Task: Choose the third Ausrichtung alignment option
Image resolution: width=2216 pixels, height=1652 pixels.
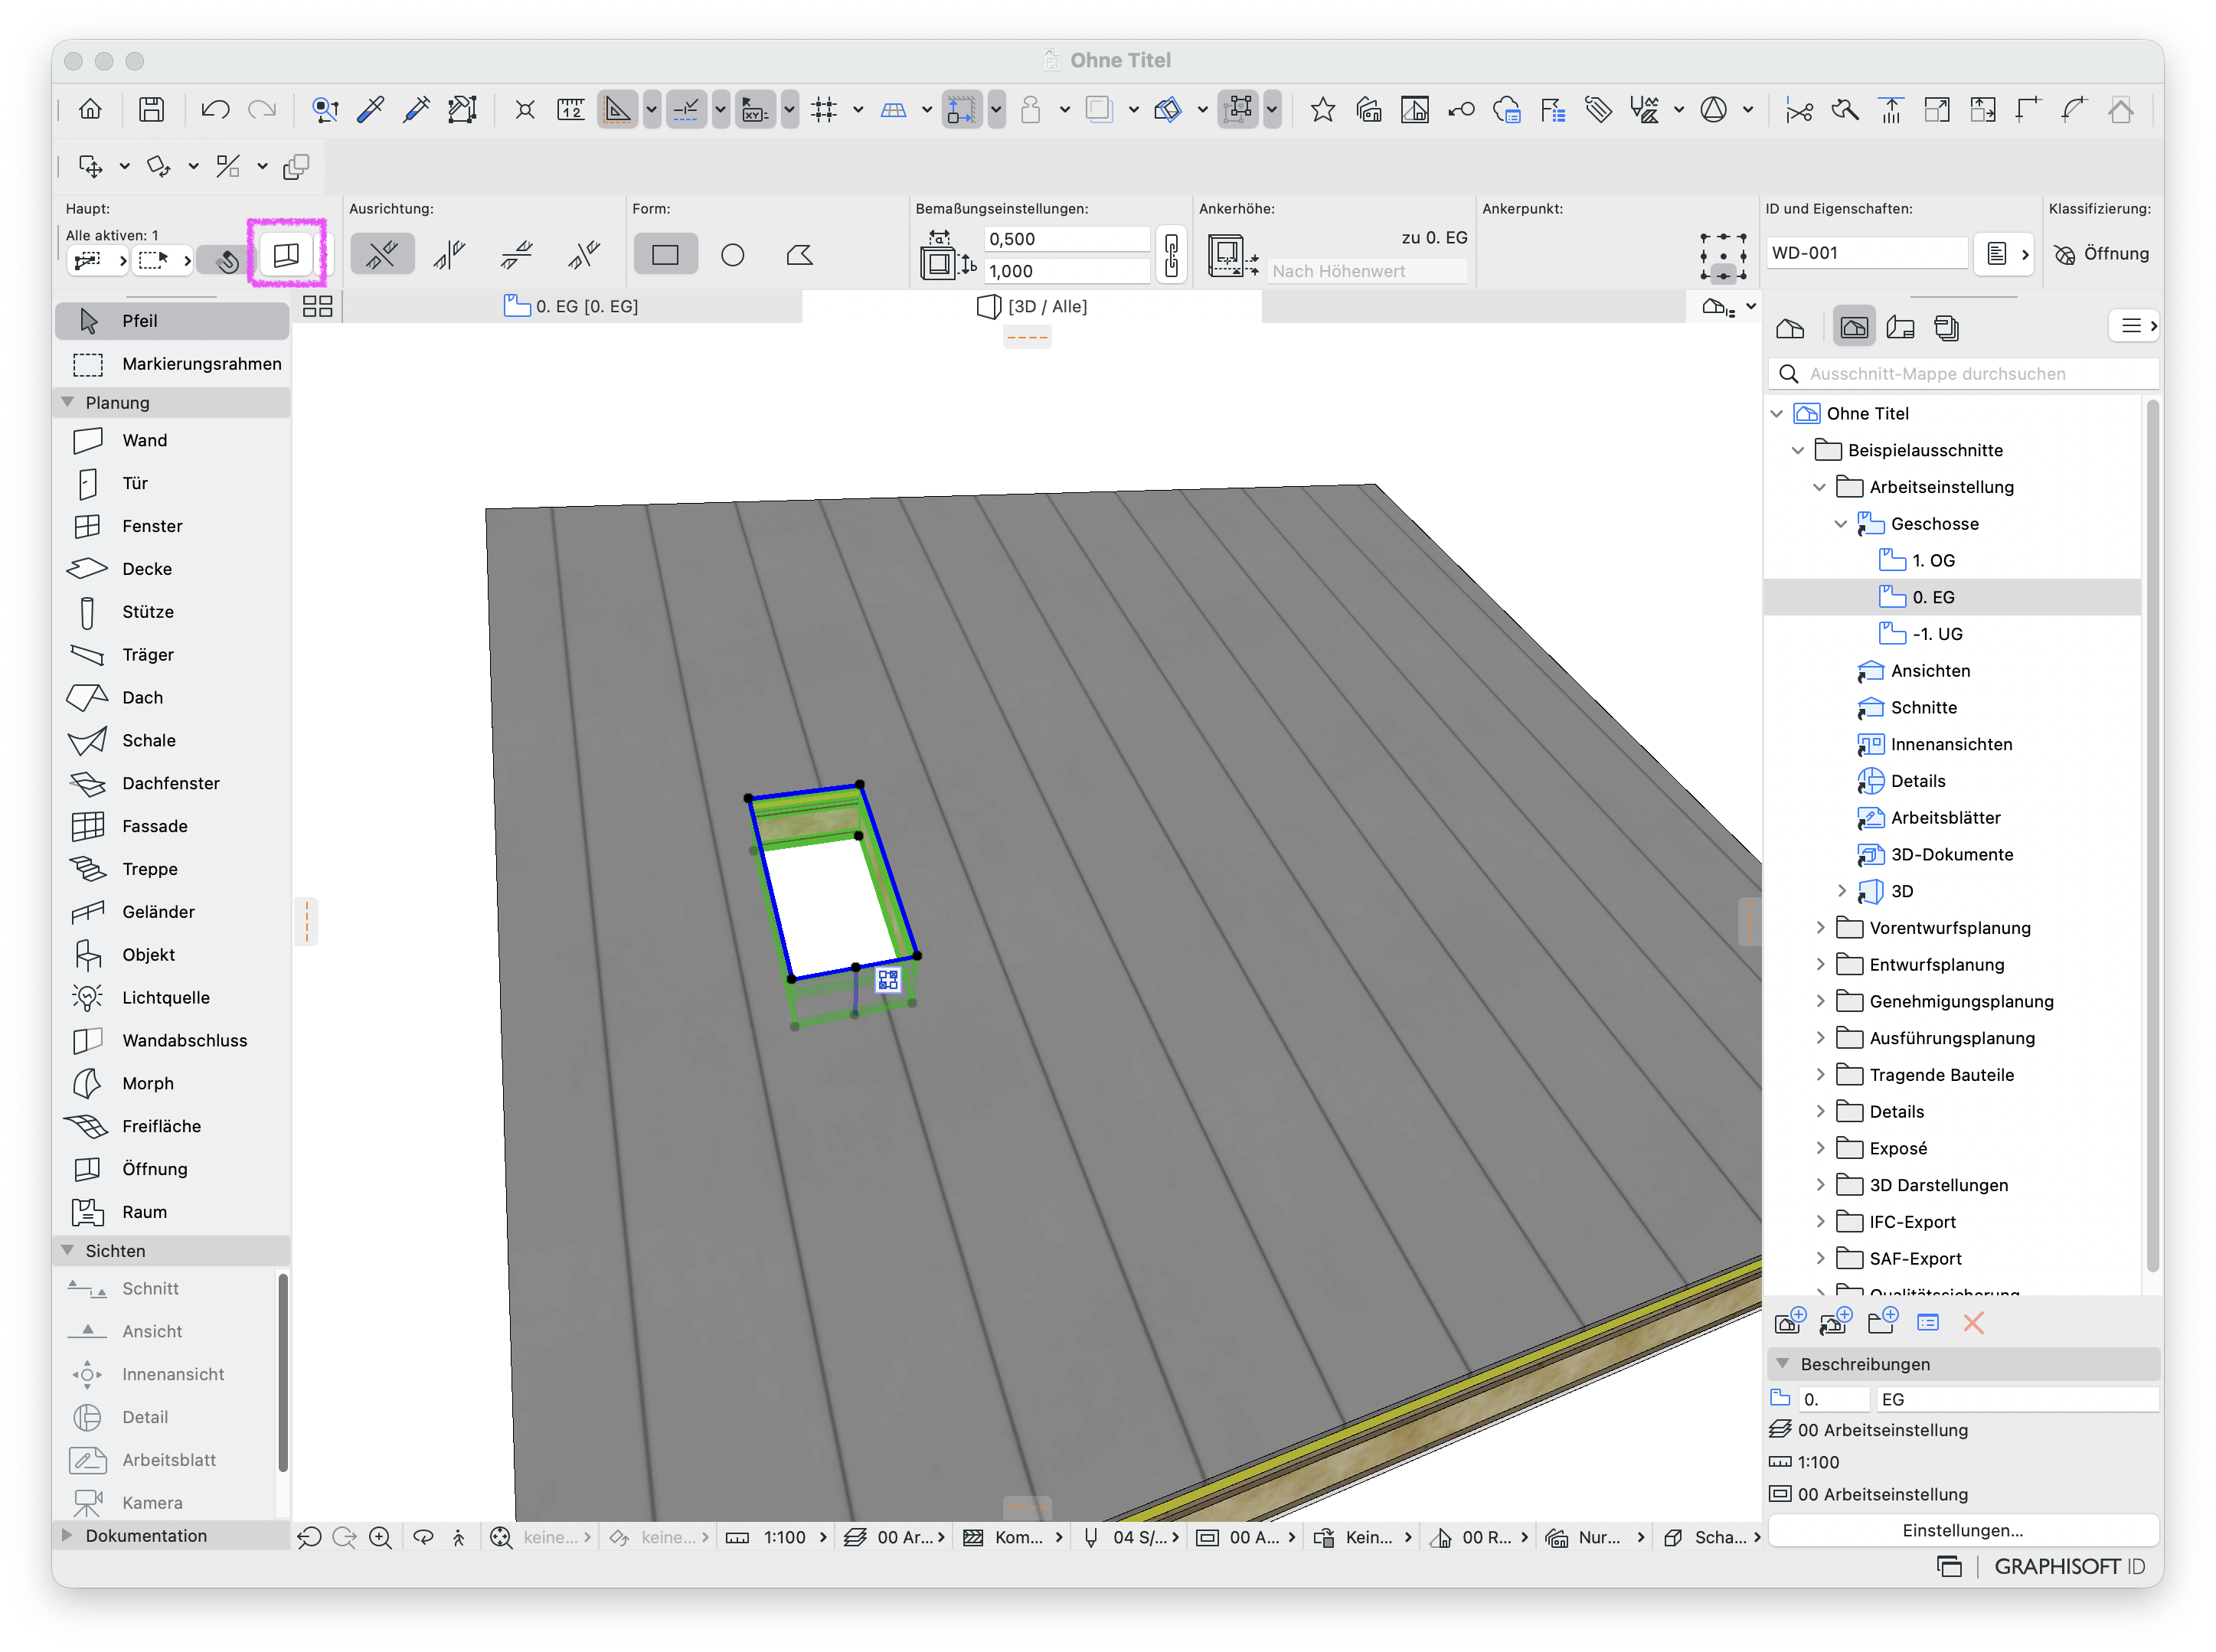Action: pos(516,255)
